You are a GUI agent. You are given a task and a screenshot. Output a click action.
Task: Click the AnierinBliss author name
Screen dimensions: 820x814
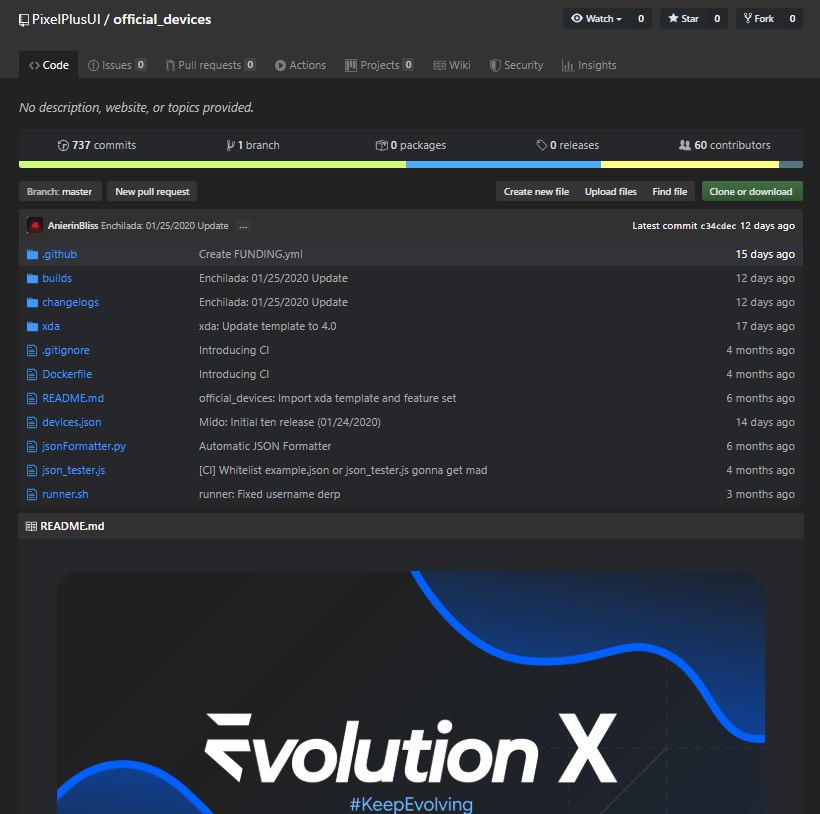73,226
